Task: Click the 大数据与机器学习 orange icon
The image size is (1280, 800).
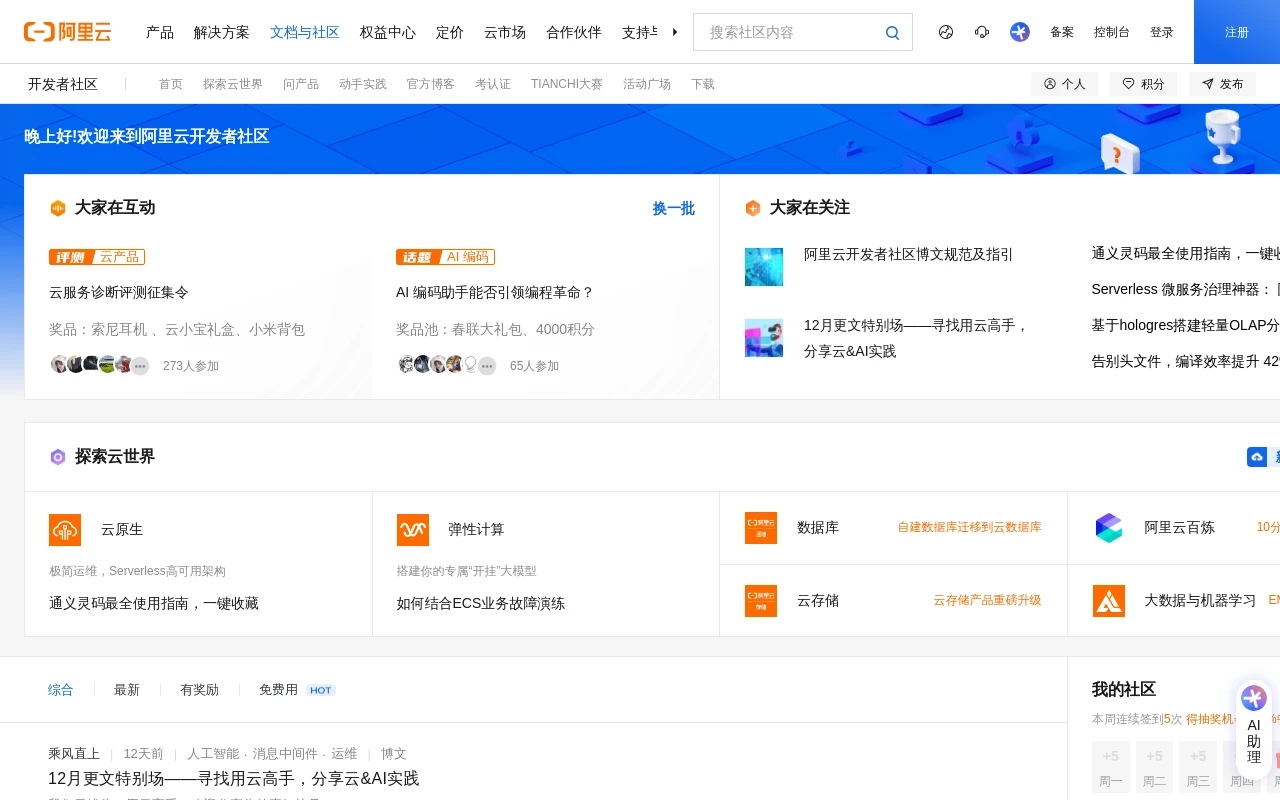Action: click(x=1109, y=601)
